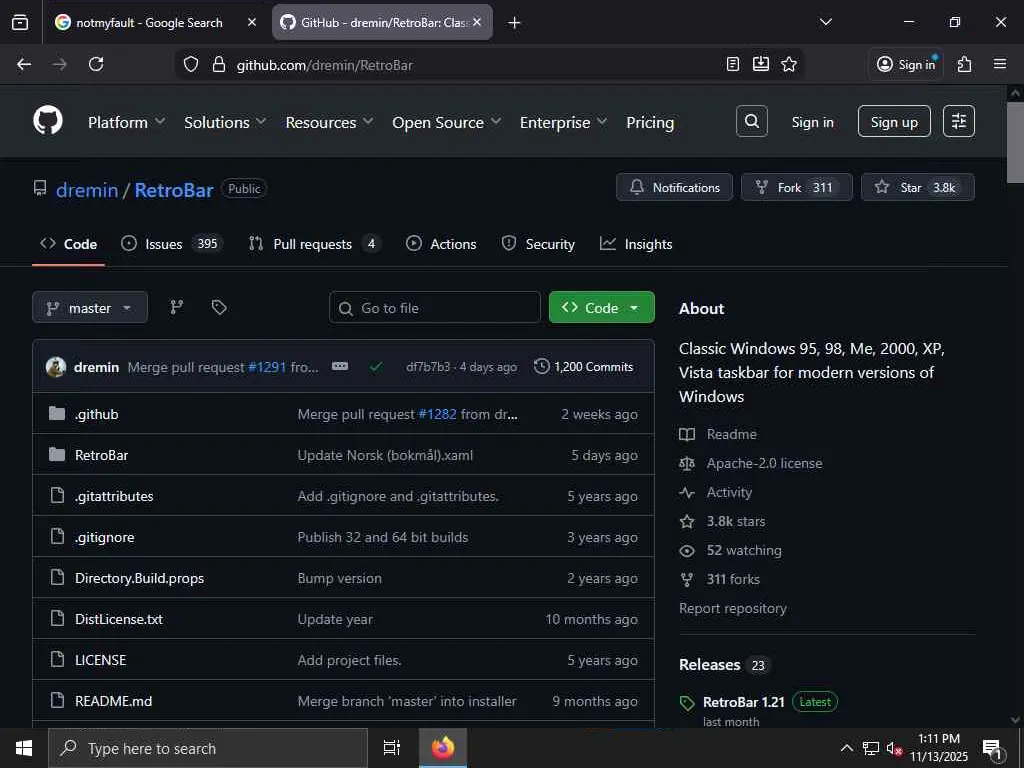Viewport: 1024px width, 768px height.
Task: Fork the repository via Fork button
Action: (x=797, y=187)
